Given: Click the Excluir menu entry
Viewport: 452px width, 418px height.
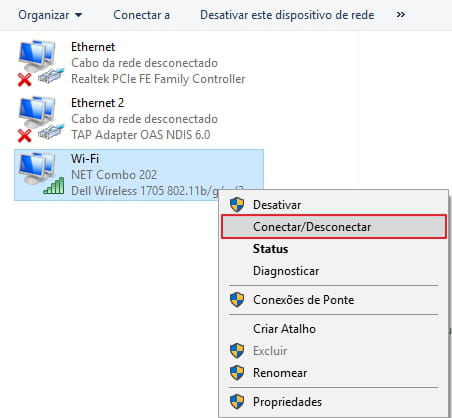Looking at the screenshot, I should pos(333,351).
